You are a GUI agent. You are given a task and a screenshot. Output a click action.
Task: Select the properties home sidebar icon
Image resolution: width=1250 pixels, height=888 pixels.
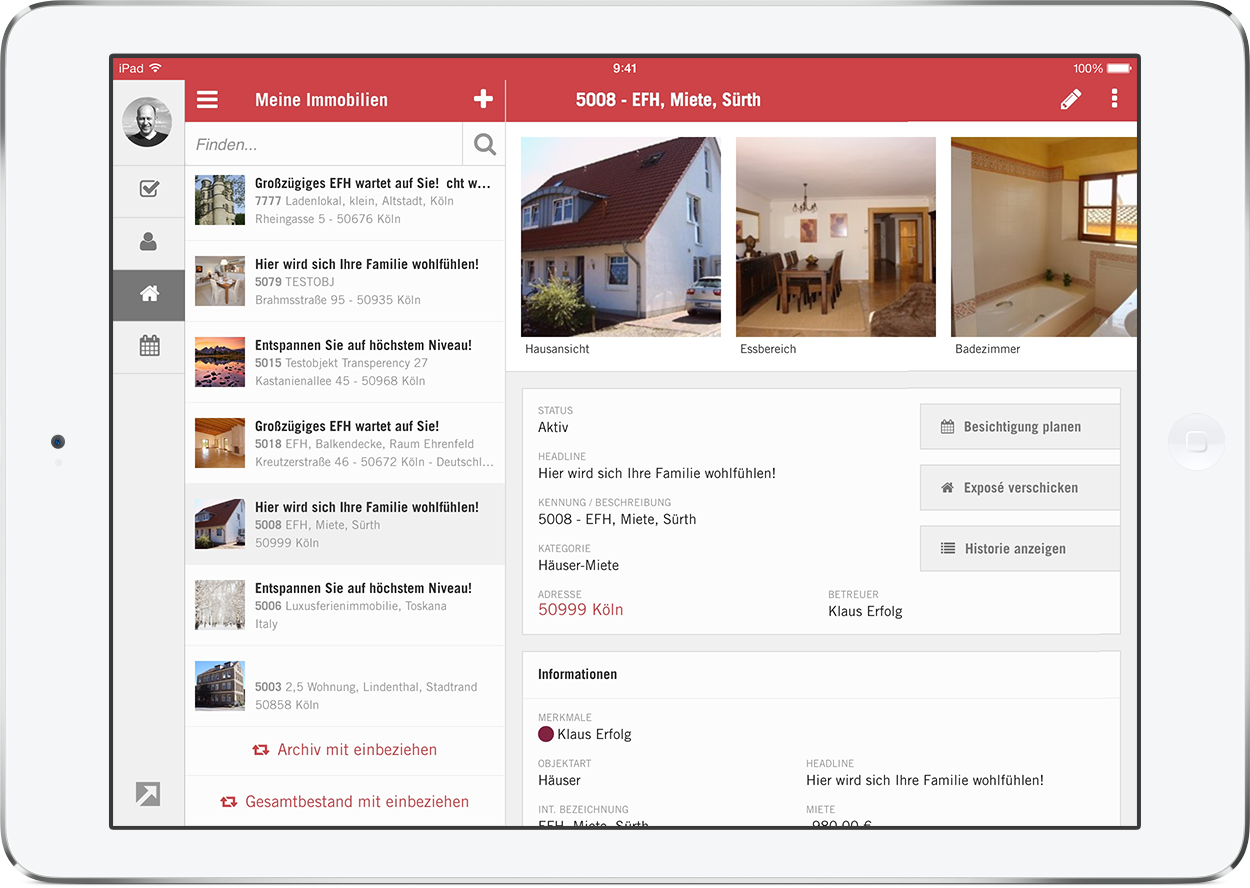click(x=149, y=294)
